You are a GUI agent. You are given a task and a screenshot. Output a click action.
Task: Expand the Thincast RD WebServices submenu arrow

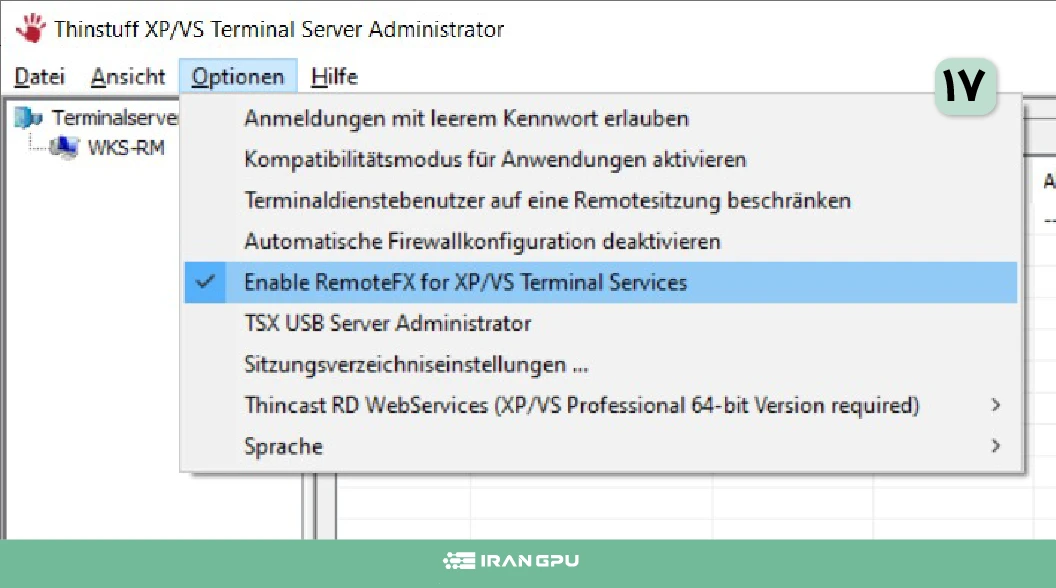[995, 405]
